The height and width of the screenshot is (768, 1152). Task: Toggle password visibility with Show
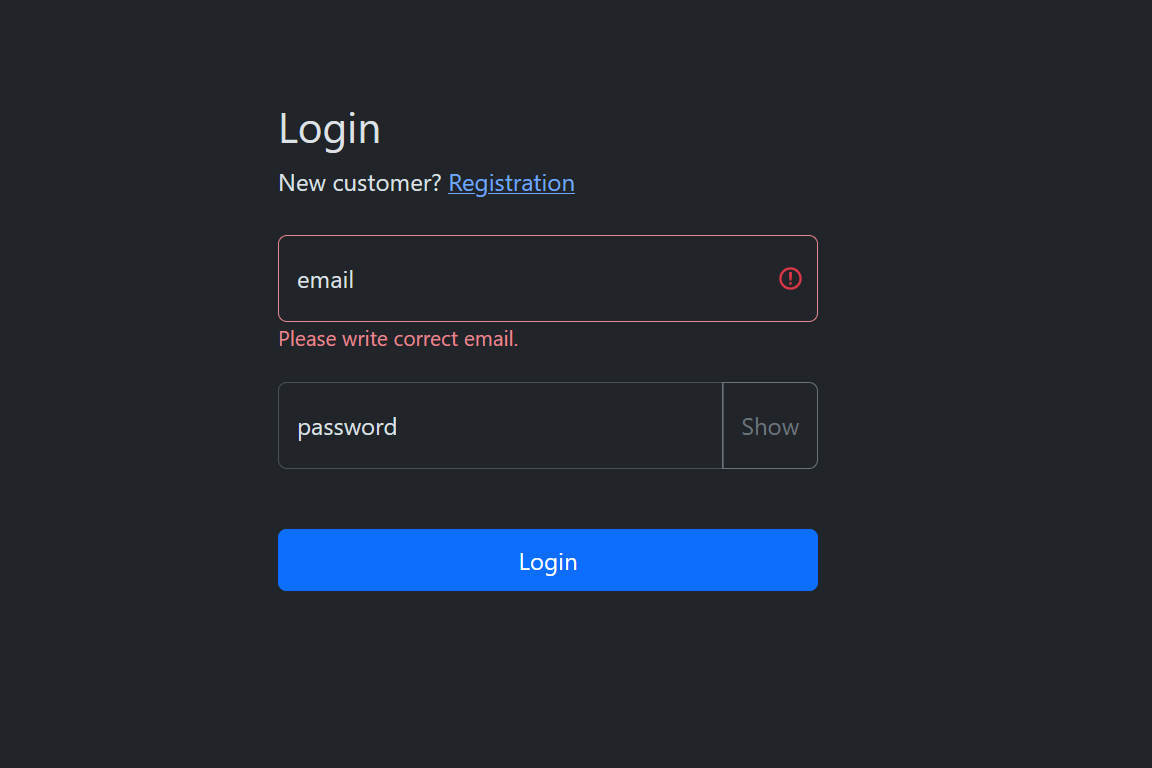(770, 426)
